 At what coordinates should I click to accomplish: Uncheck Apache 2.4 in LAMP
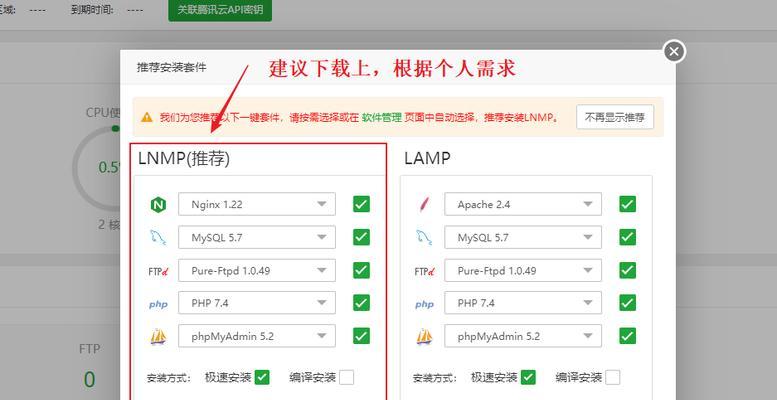(627, 204)
